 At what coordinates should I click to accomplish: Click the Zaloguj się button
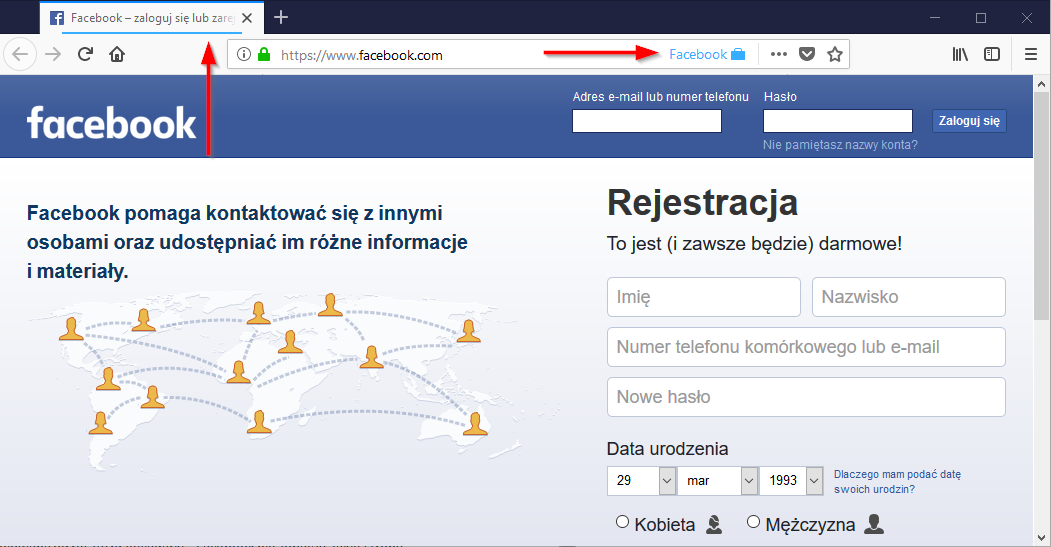(969, 121)
